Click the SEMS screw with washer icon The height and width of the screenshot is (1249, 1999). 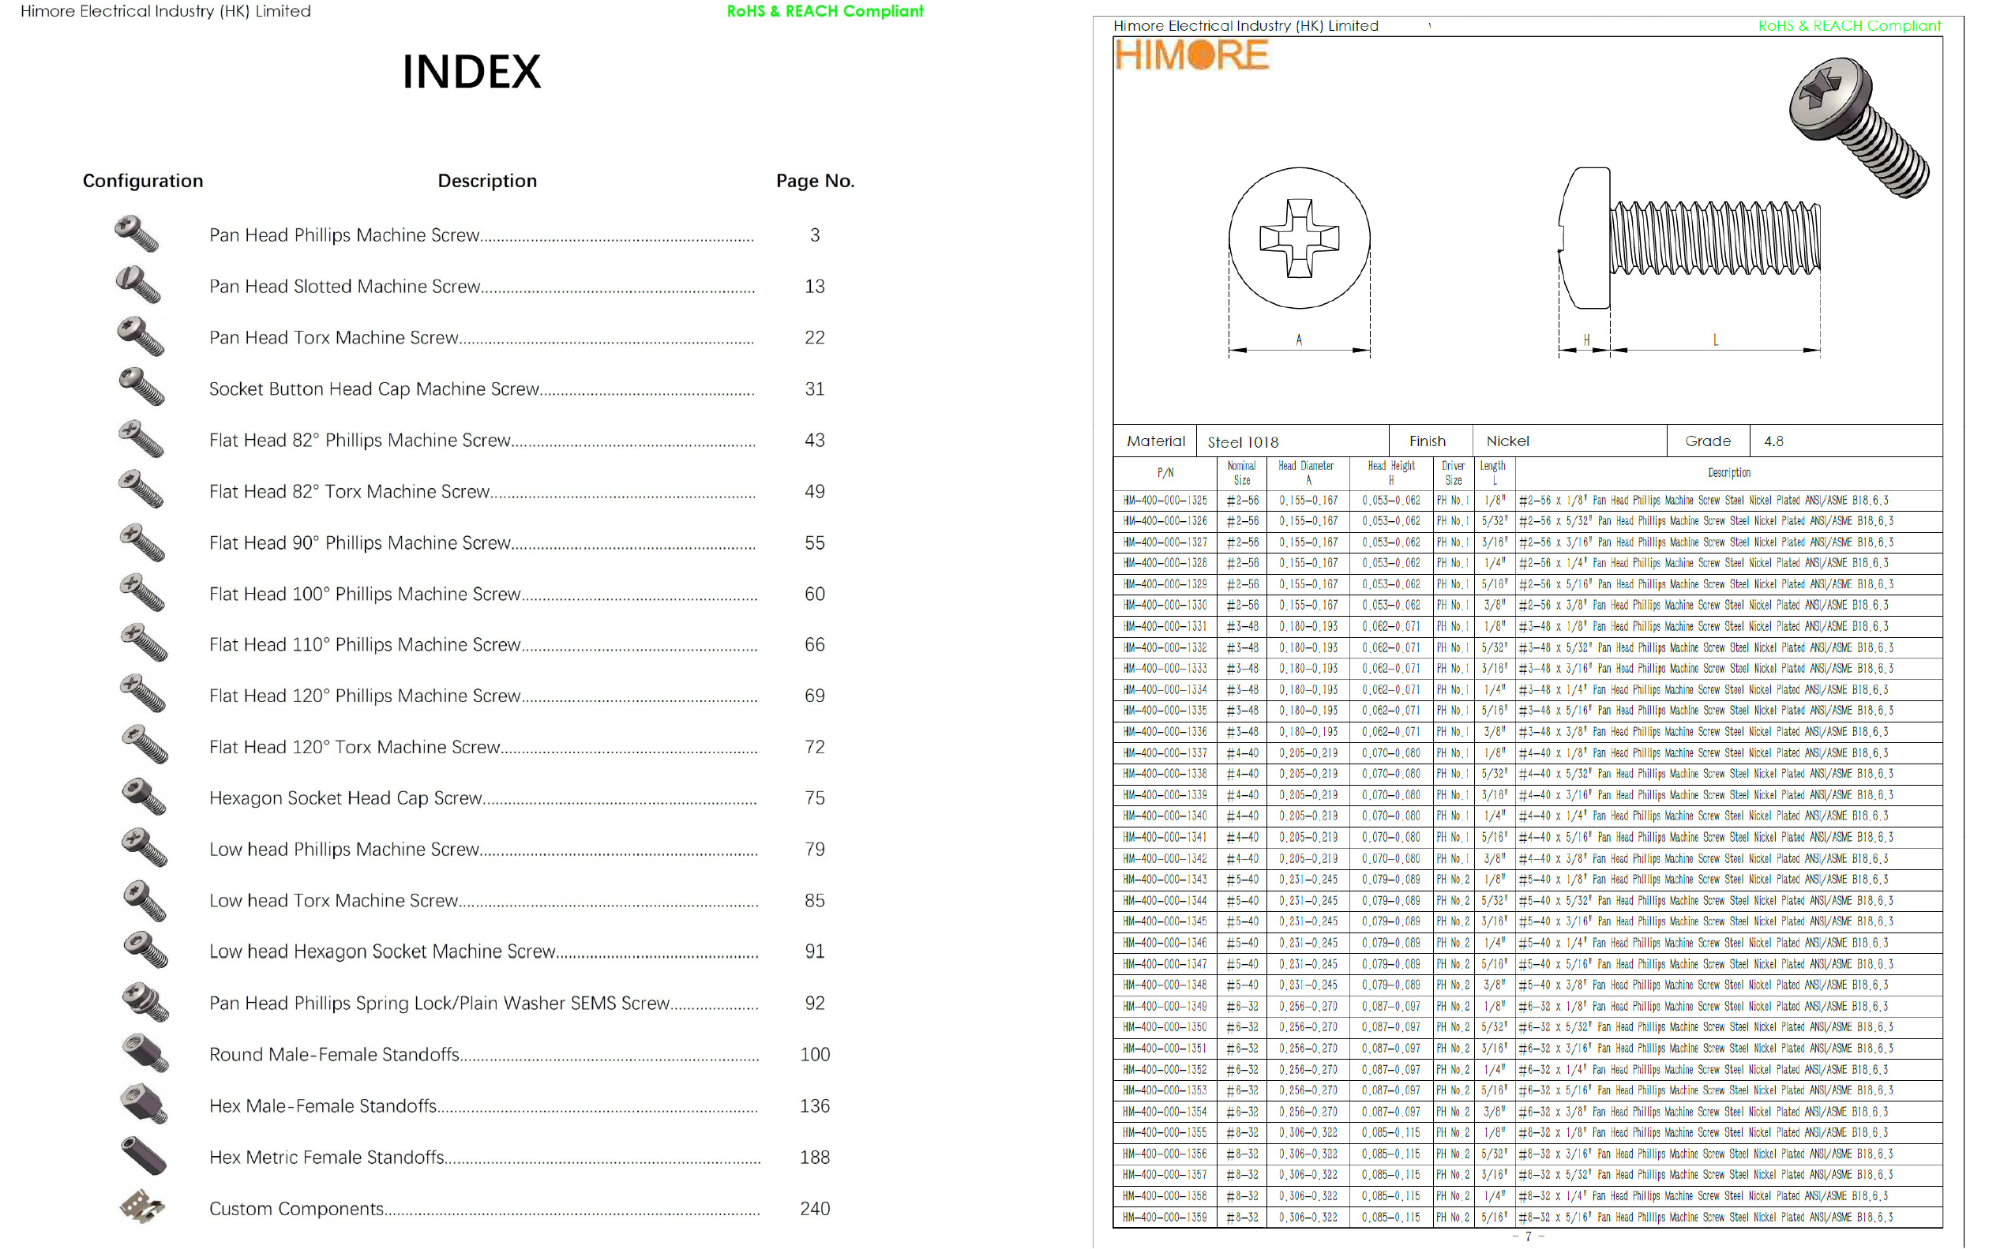click(145, 1002)
